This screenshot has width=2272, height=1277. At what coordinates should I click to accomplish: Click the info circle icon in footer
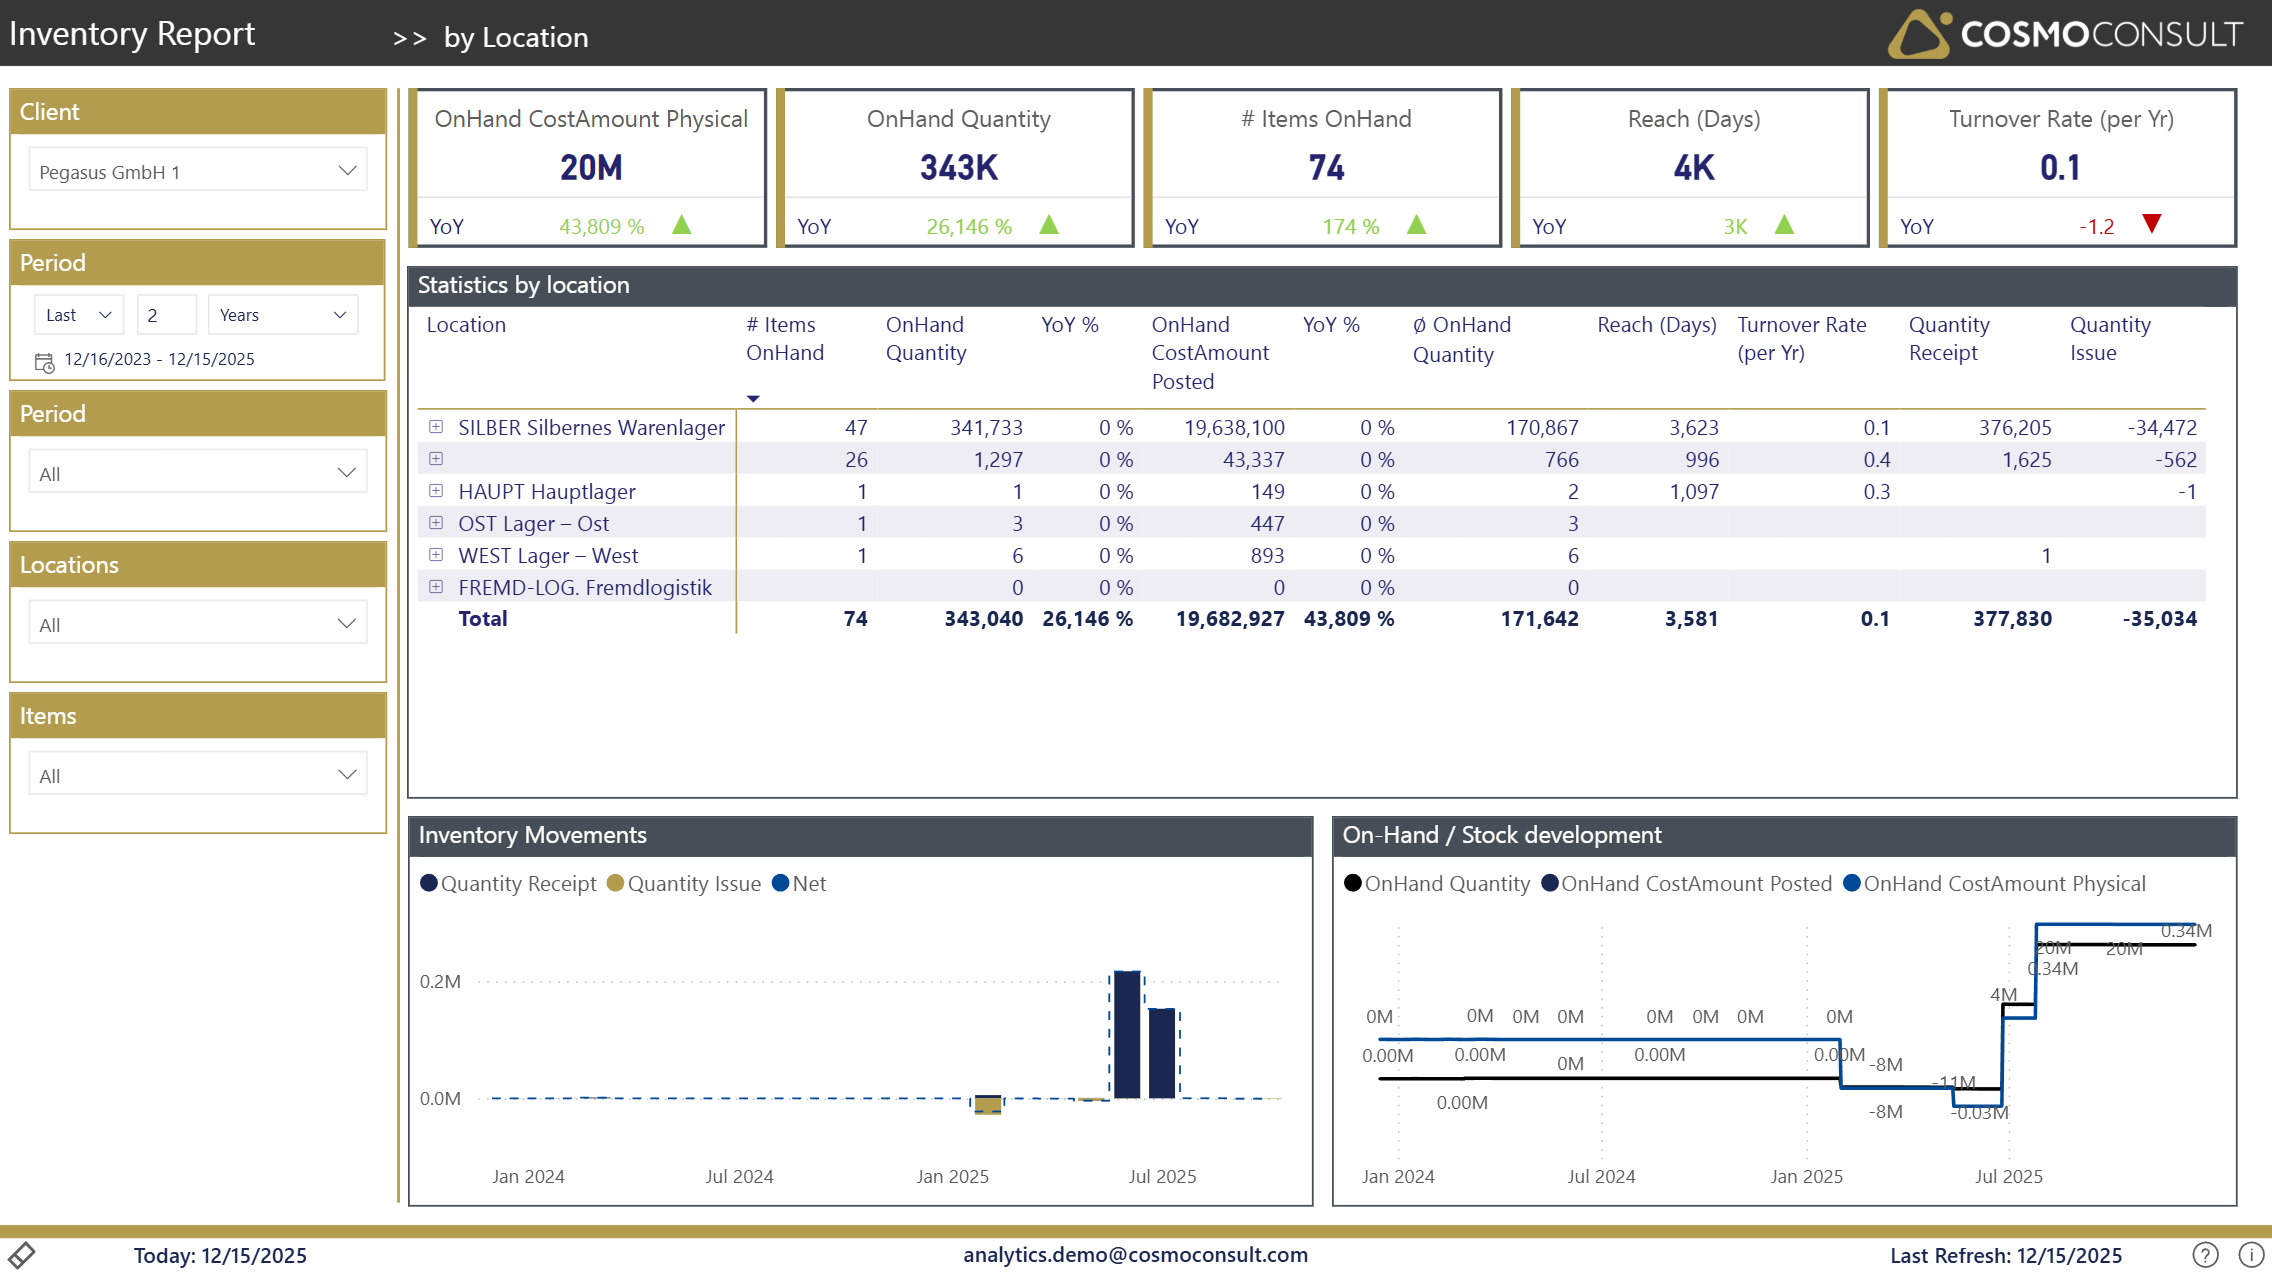click(2250, 1255)
